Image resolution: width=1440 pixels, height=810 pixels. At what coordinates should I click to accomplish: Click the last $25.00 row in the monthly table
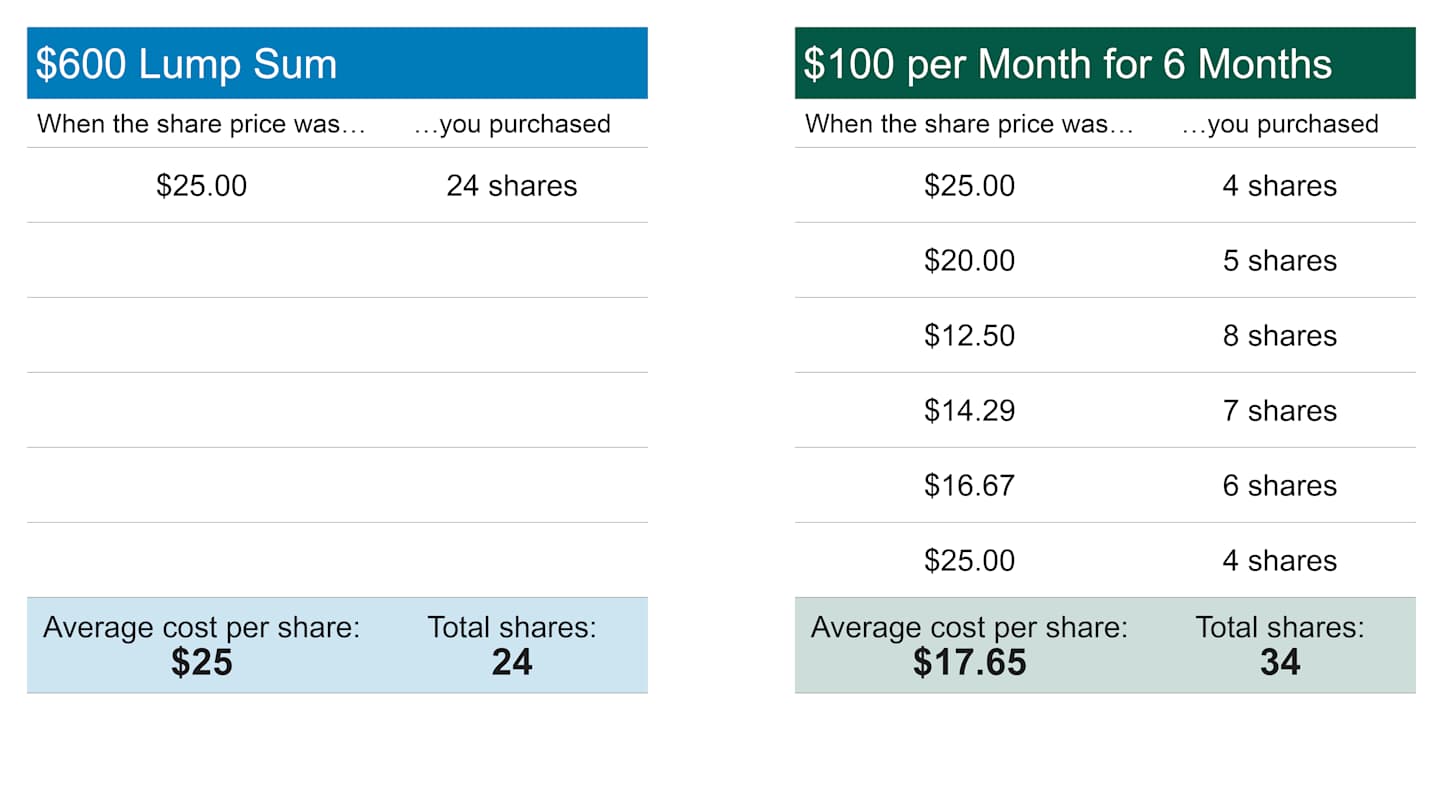coord(969,560)
